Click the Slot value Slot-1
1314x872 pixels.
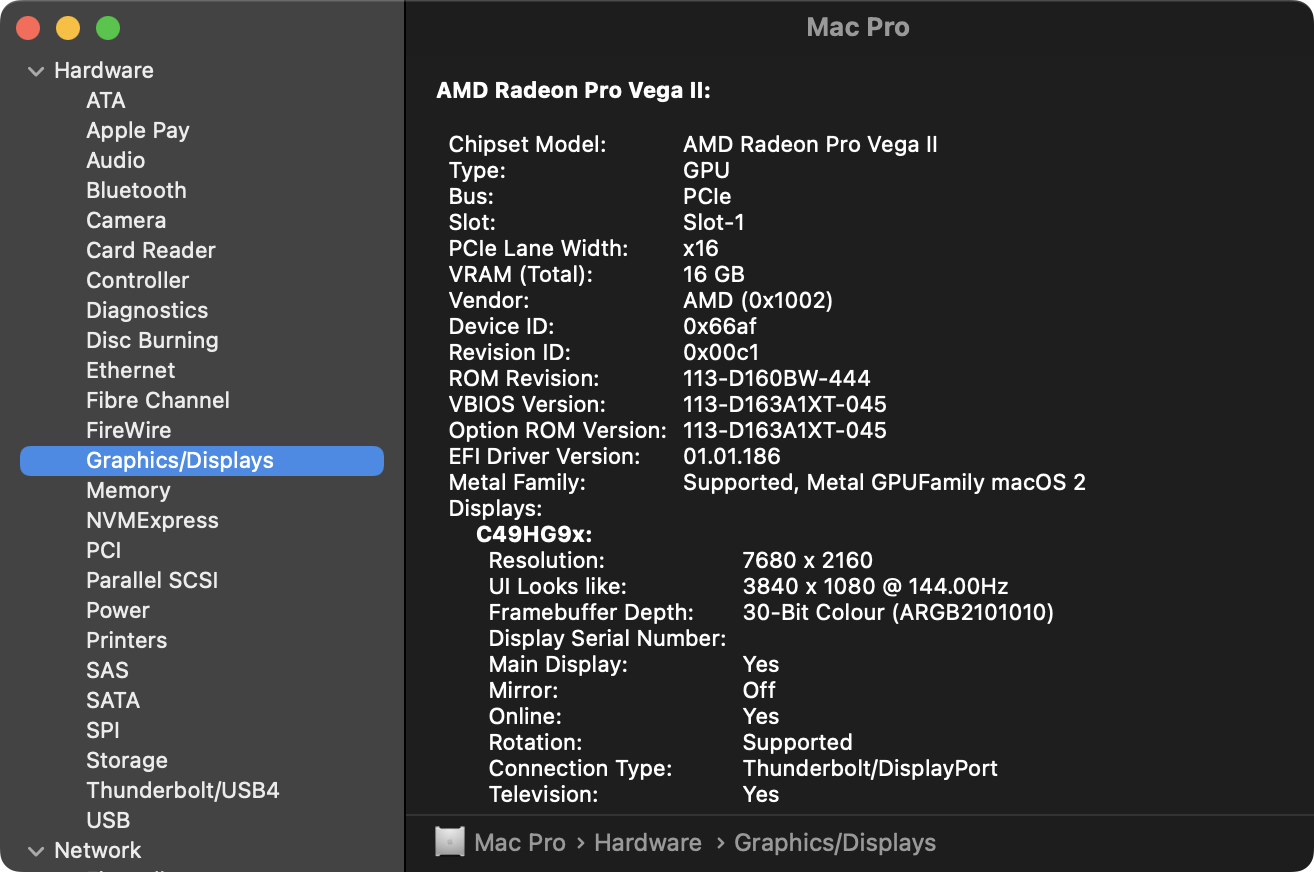714,222
